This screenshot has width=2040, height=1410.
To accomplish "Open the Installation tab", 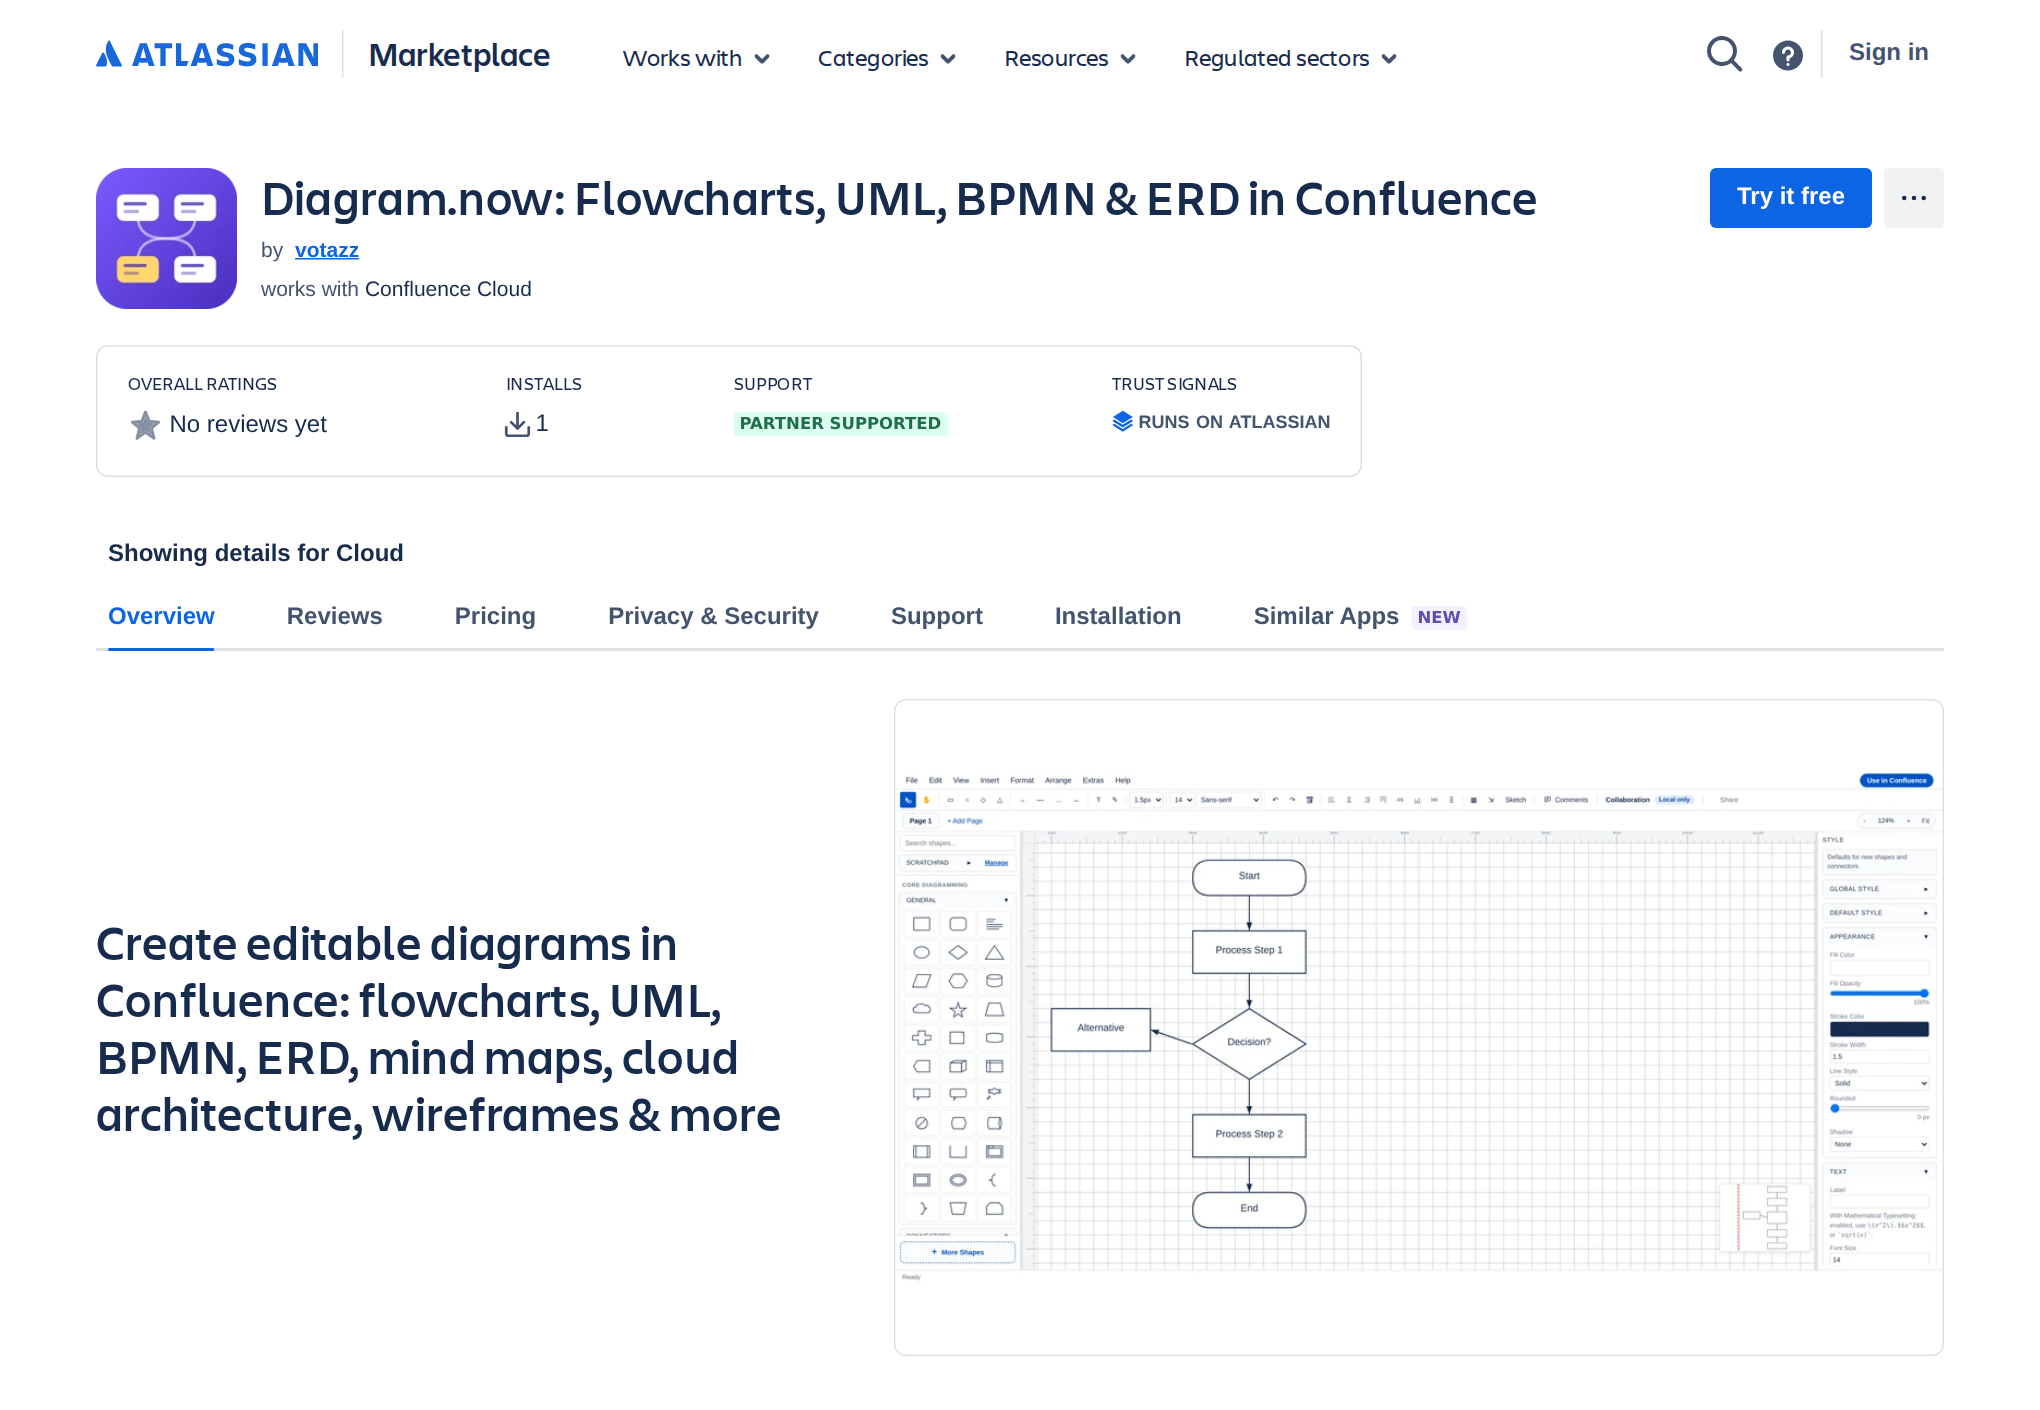I will click(1118, 616).
